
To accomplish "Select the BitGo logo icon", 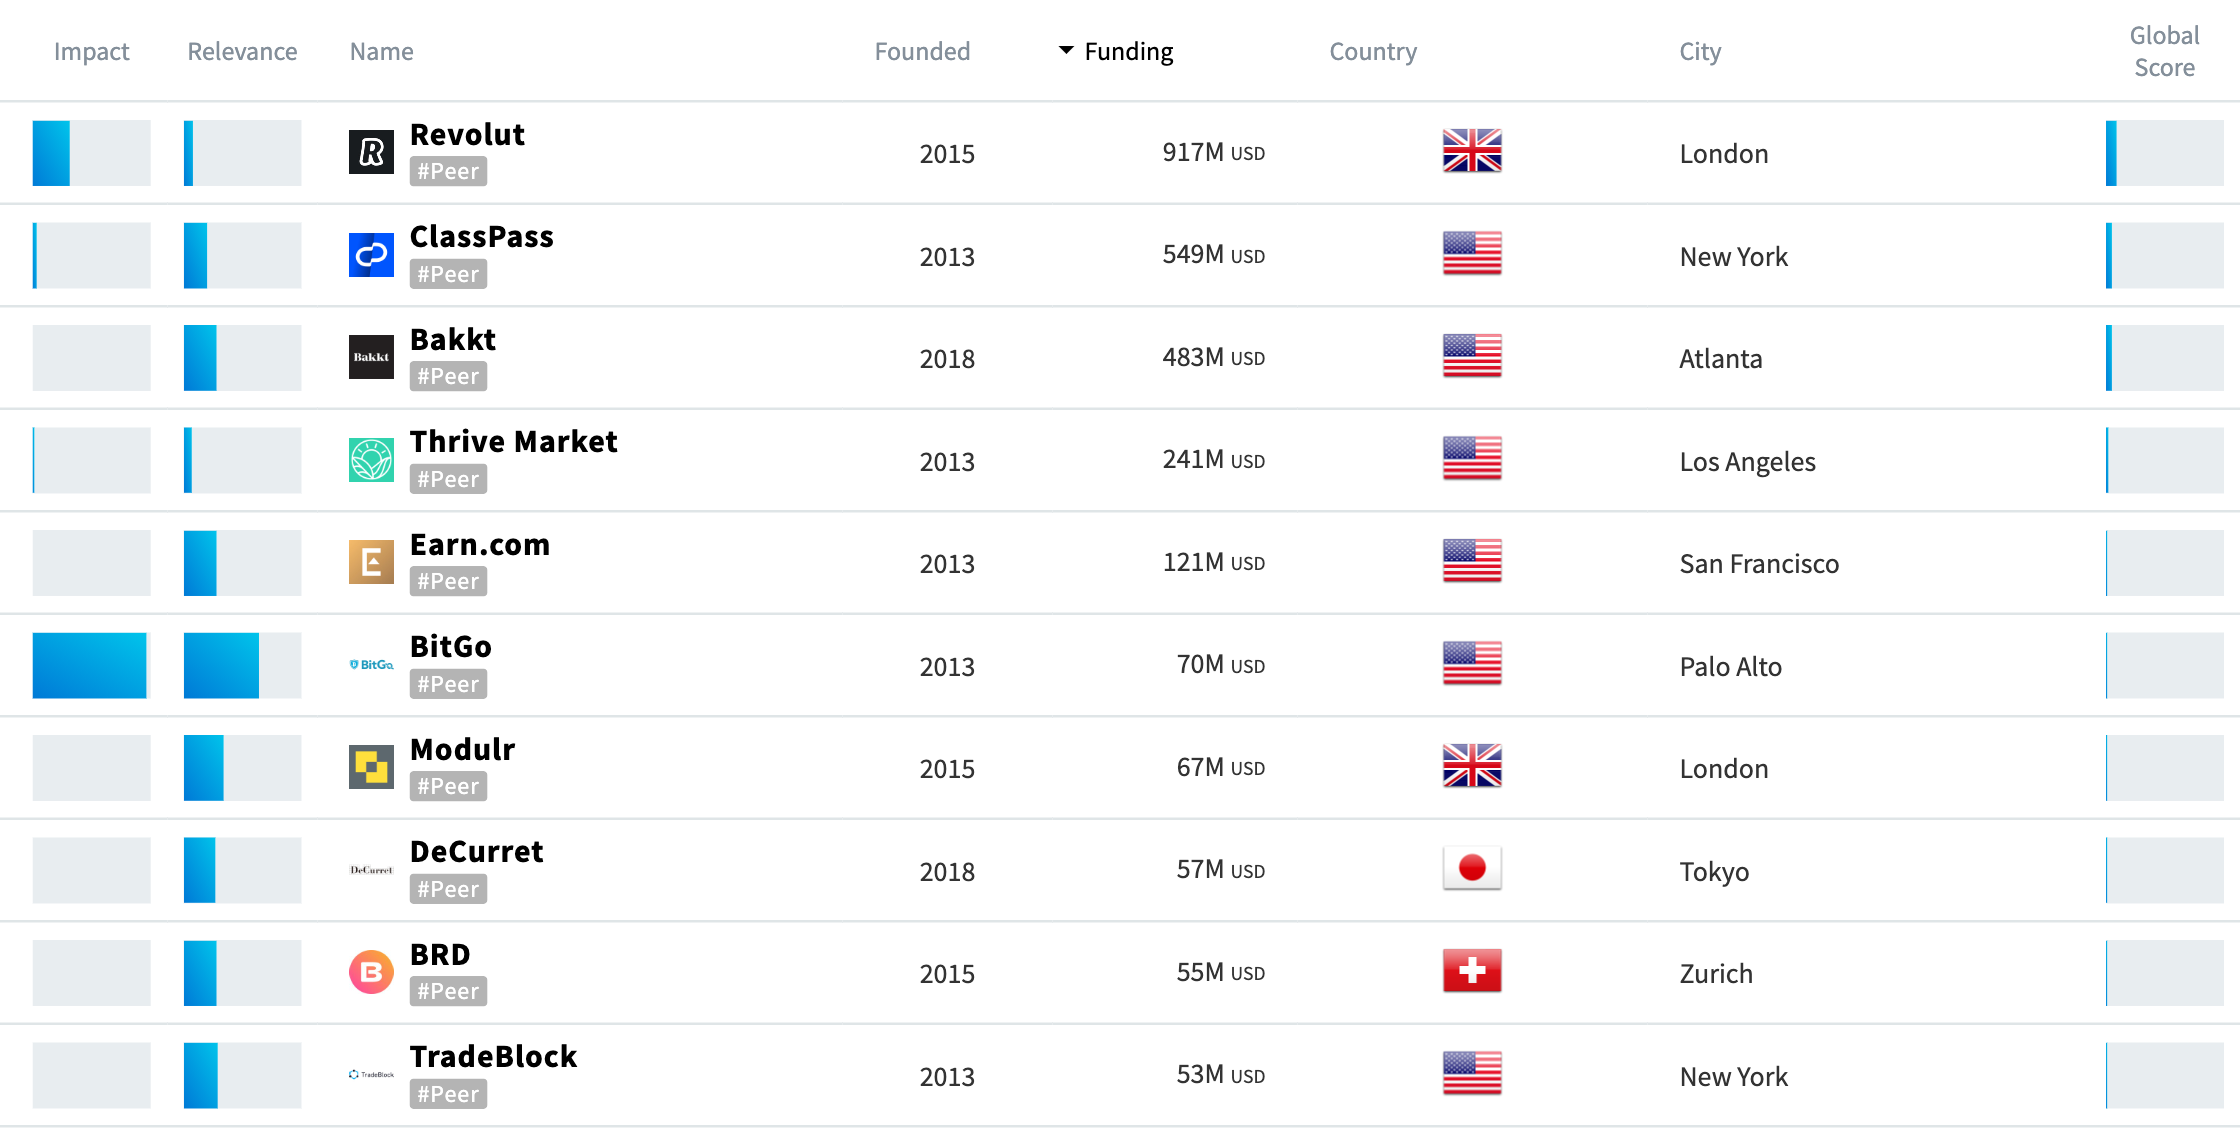I will (371, 664).
